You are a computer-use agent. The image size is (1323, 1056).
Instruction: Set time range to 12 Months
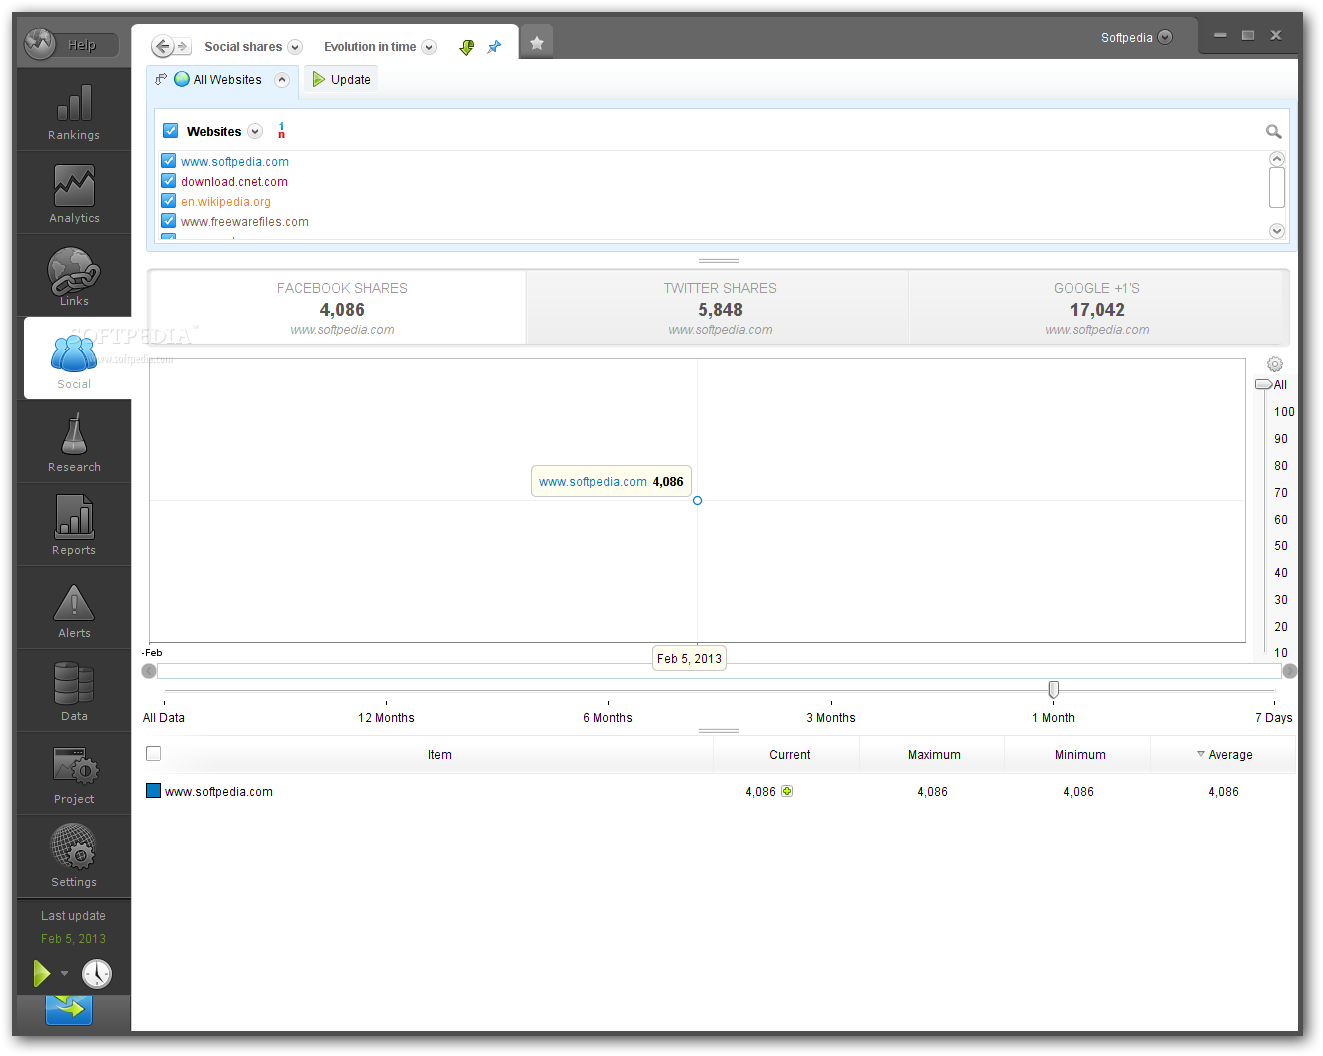coord(386,717)
